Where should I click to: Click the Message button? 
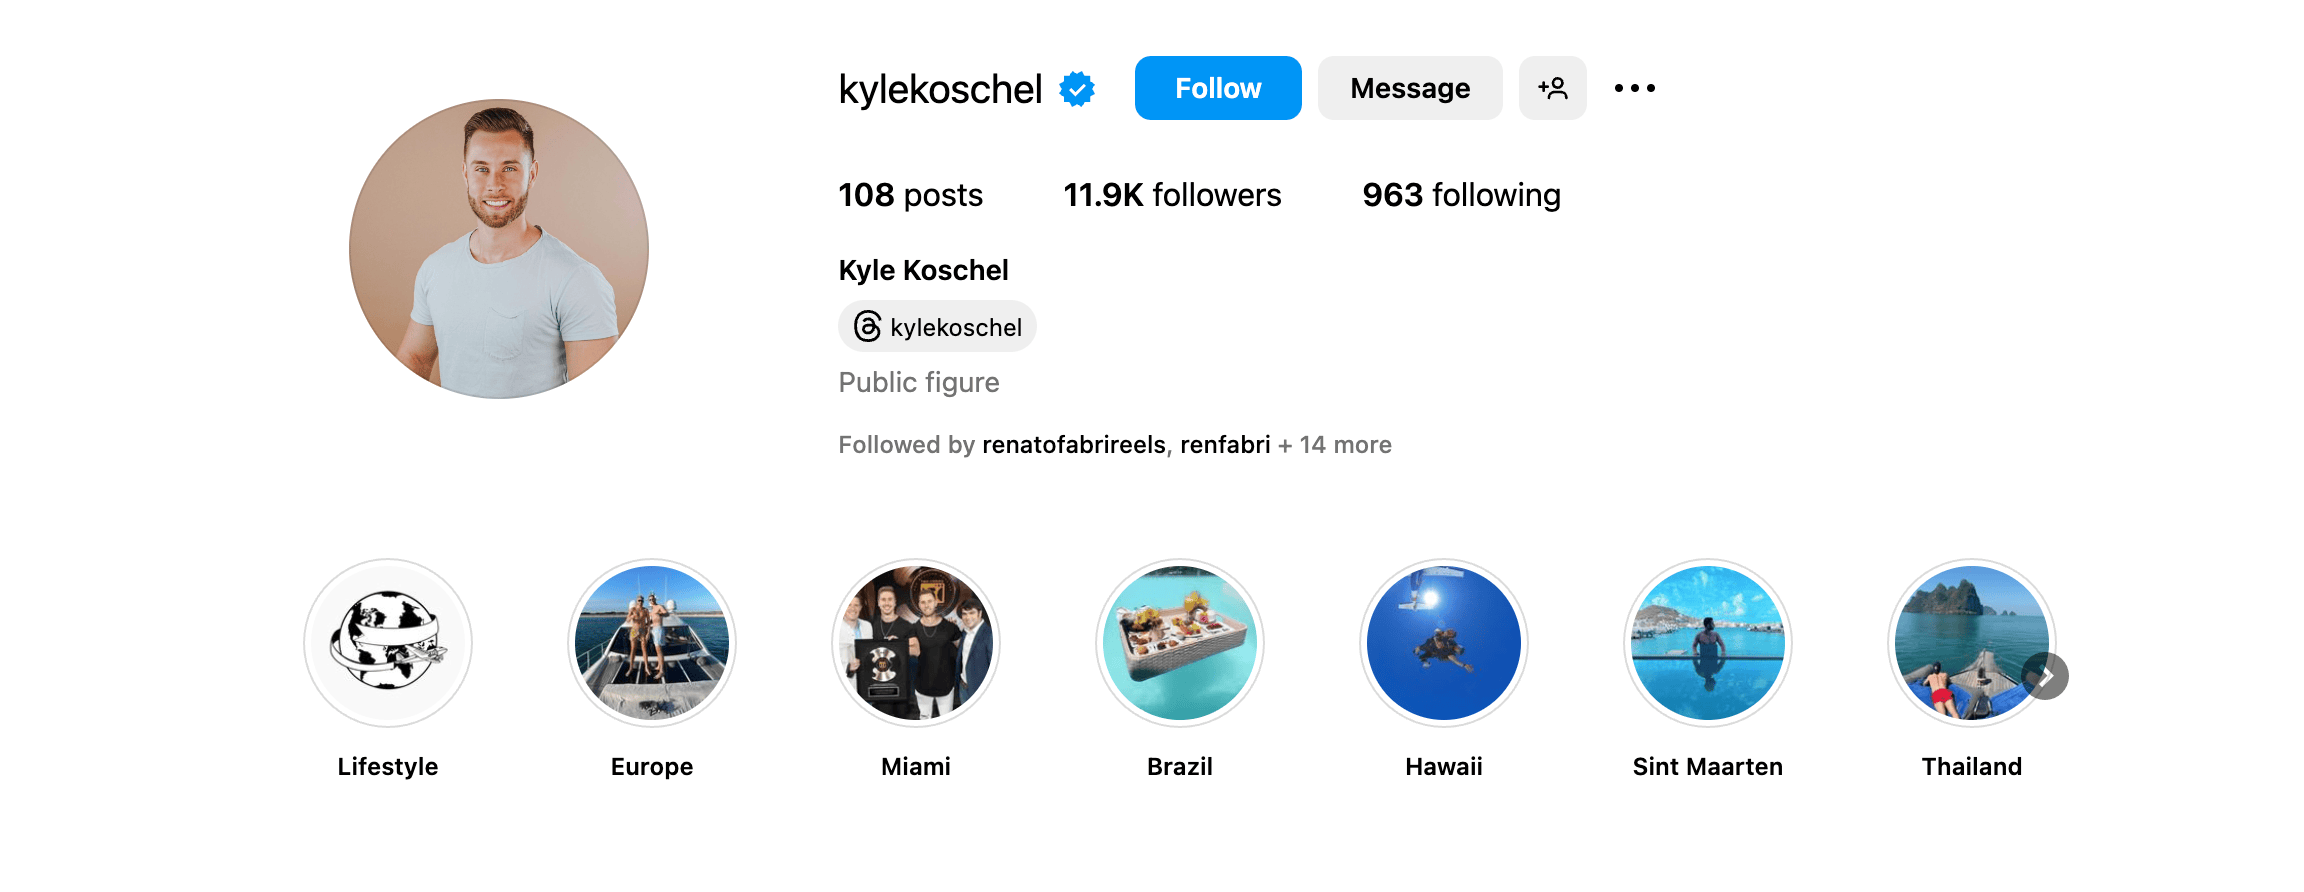point(1410,88)
